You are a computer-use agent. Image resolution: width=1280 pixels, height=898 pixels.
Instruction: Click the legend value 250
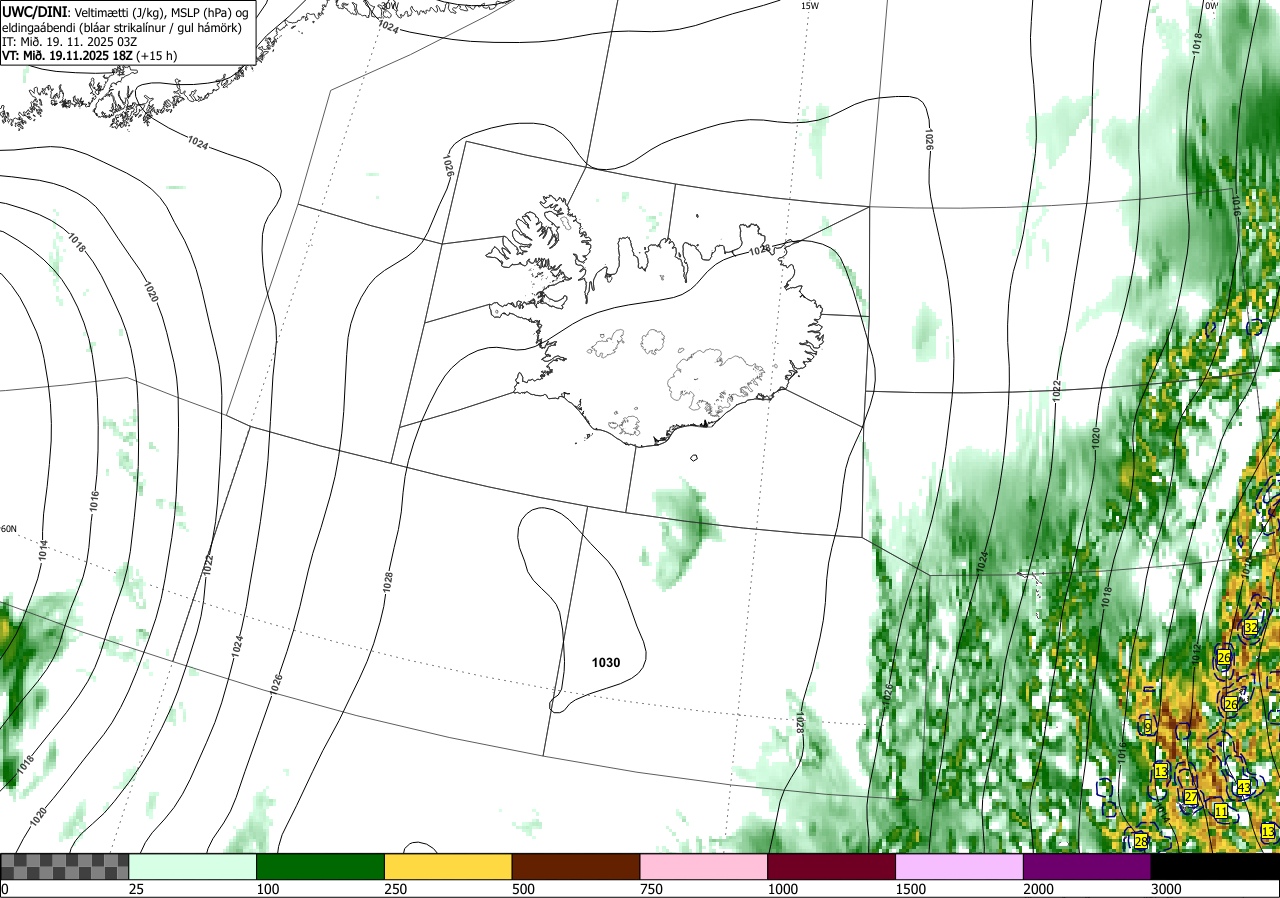point(397,889)
